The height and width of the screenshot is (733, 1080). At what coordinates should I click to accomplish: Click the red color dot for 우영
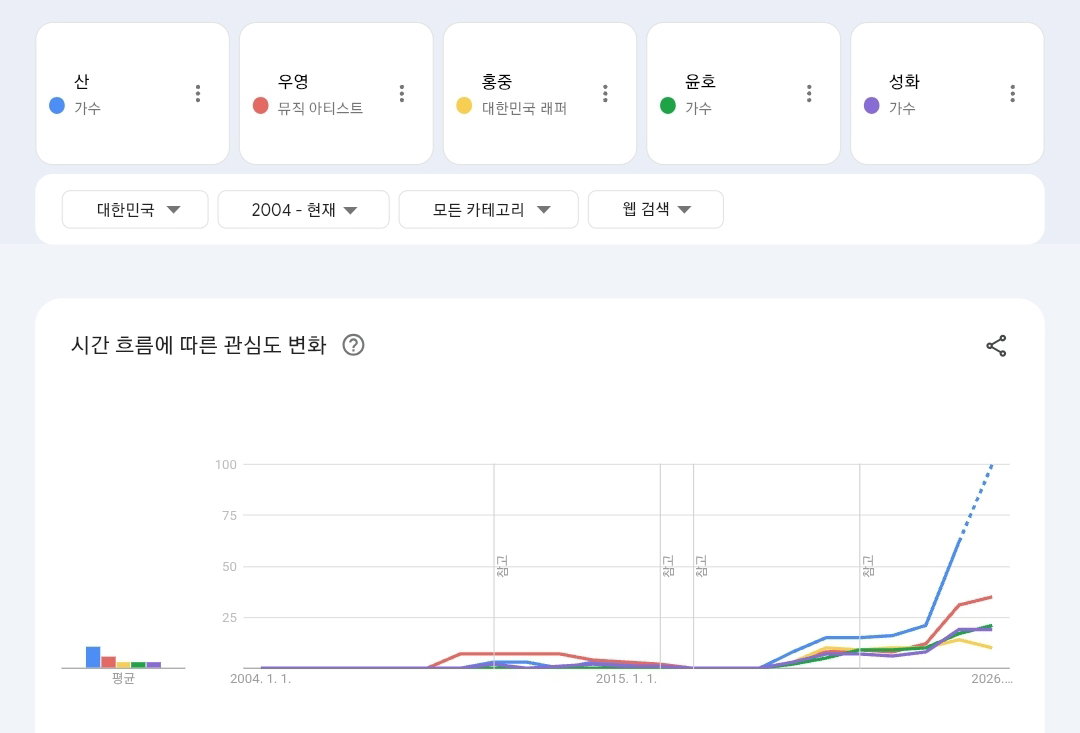click(x=260, y=105)
